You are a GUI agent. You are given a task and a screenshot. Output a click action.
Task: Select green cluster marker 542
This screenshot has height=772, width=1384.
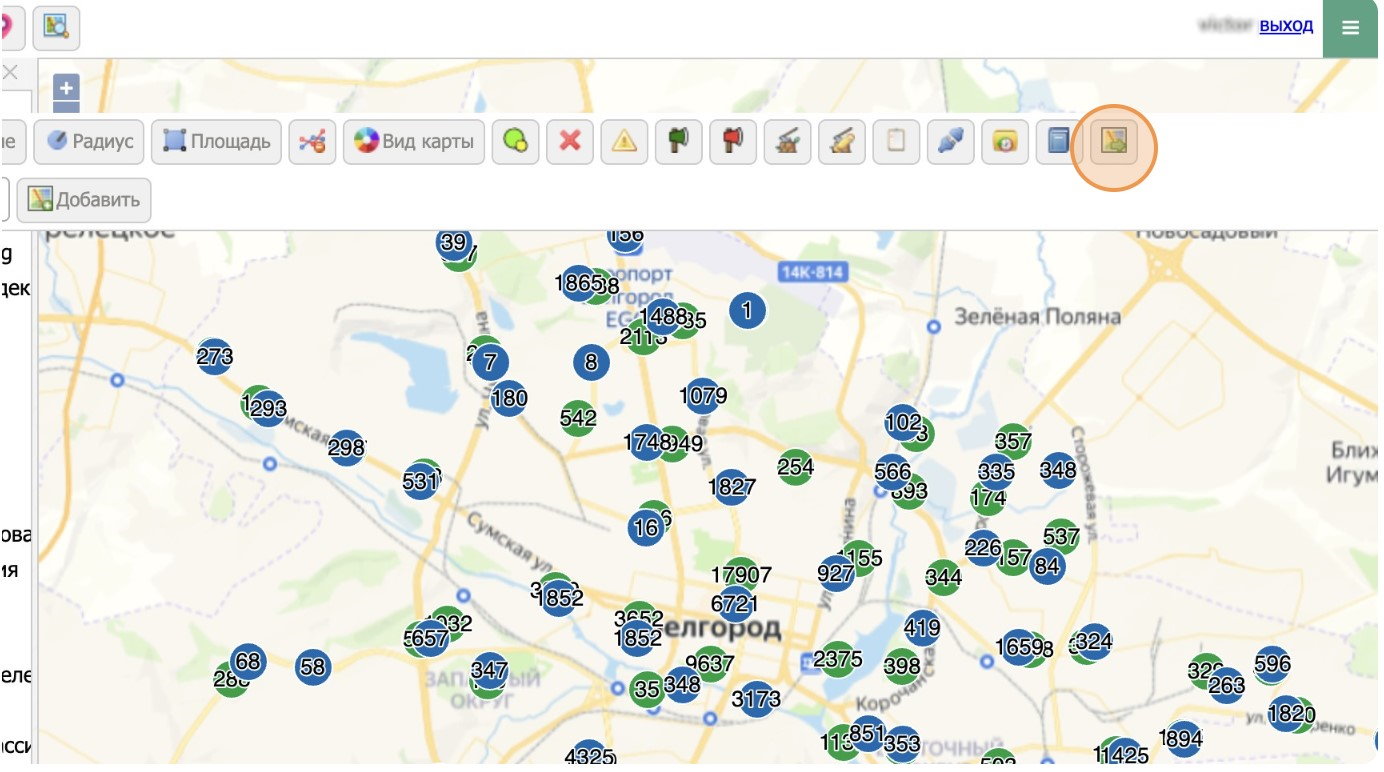click(579, 418)
